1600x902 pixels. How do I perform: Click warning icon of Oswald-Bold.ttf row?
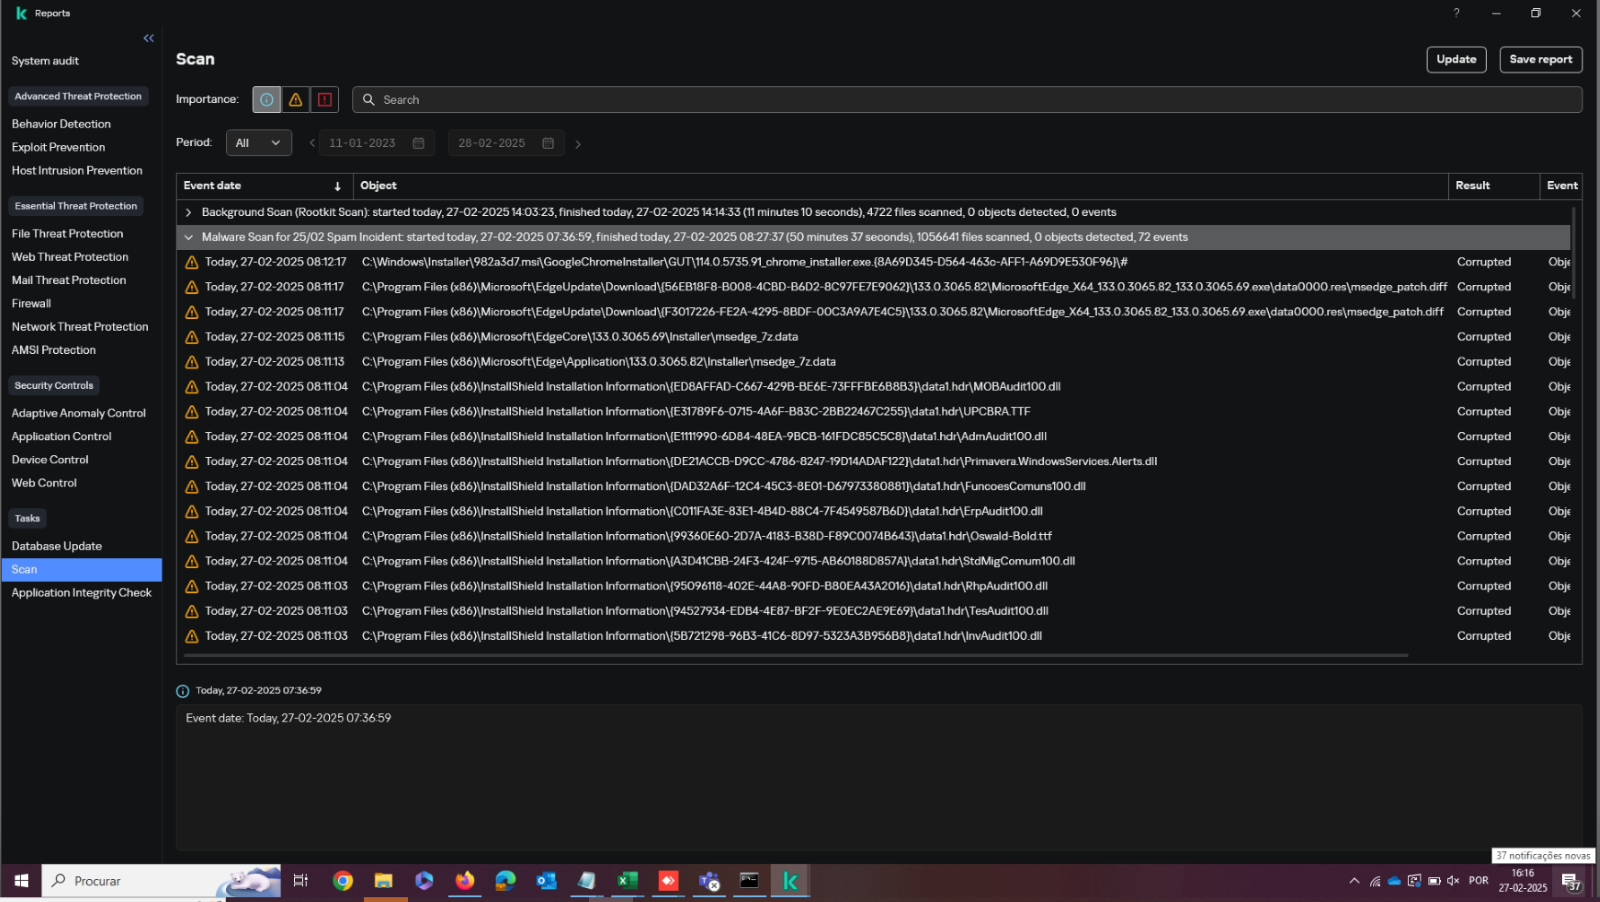192,537
